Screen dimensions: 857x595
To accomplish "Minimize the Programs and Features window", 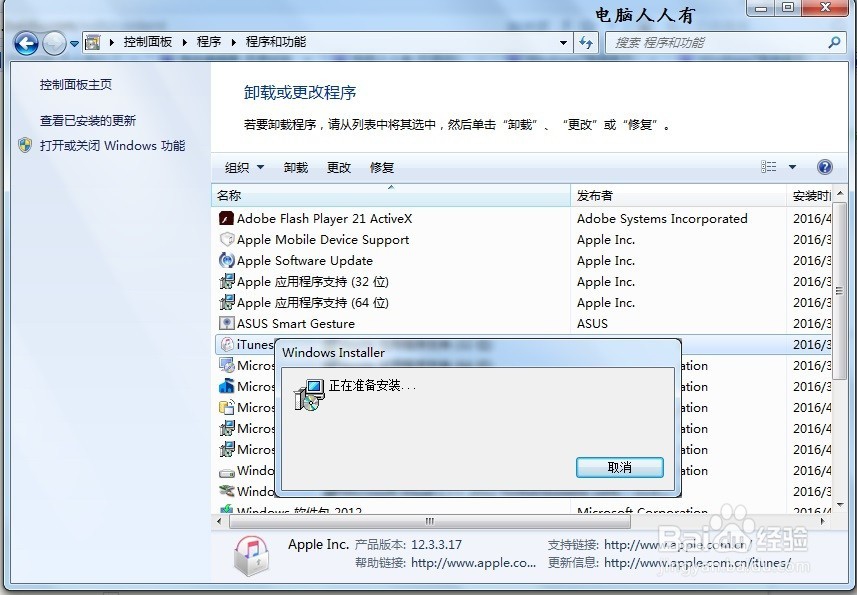I will click(x=761, y=8).
